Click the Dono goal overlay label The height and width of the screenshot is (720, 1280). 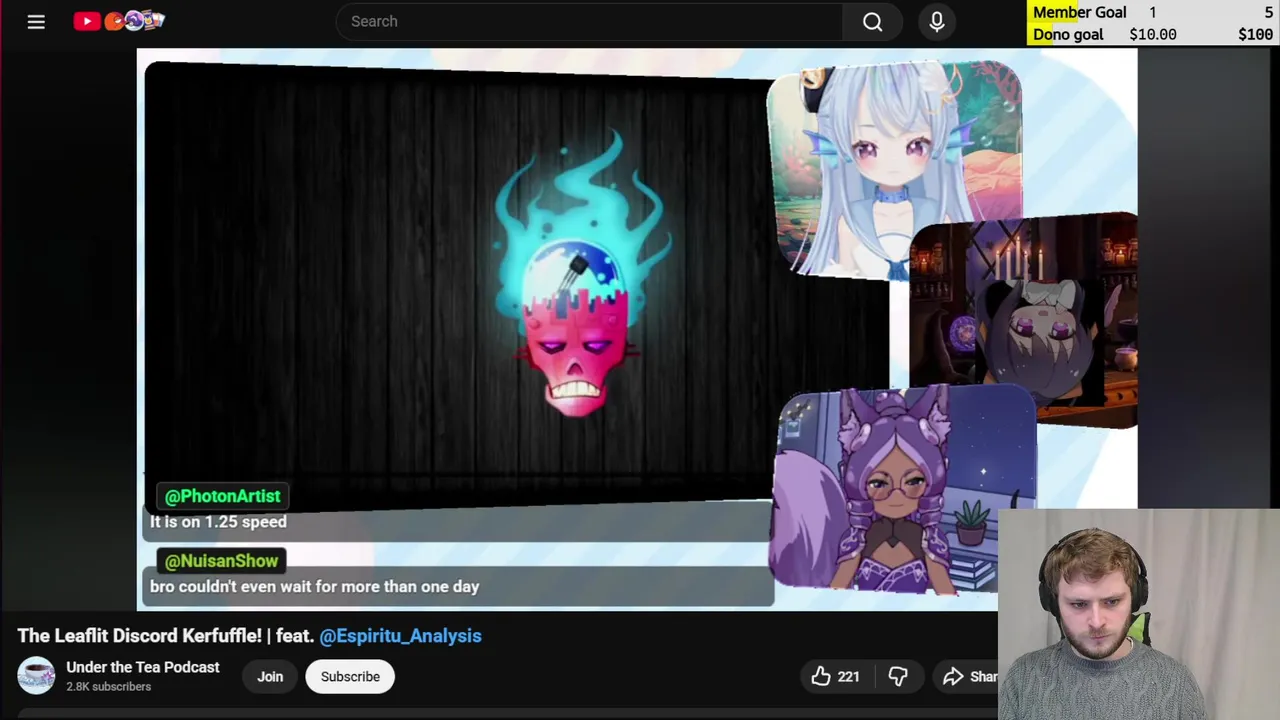[x=1068, y=34]
